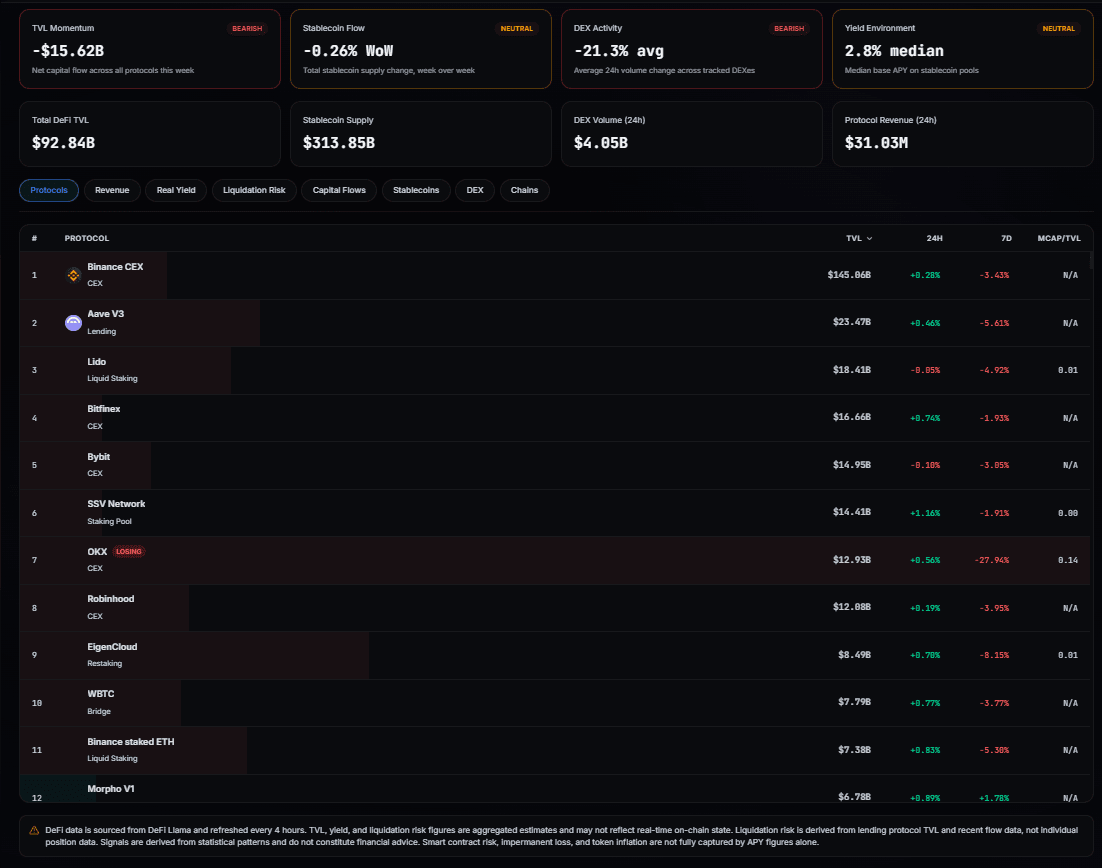The width and height of the screenshot is (1102, 868).
Task: Select the Morpho V1 protocol name
Action: (110, 789)
